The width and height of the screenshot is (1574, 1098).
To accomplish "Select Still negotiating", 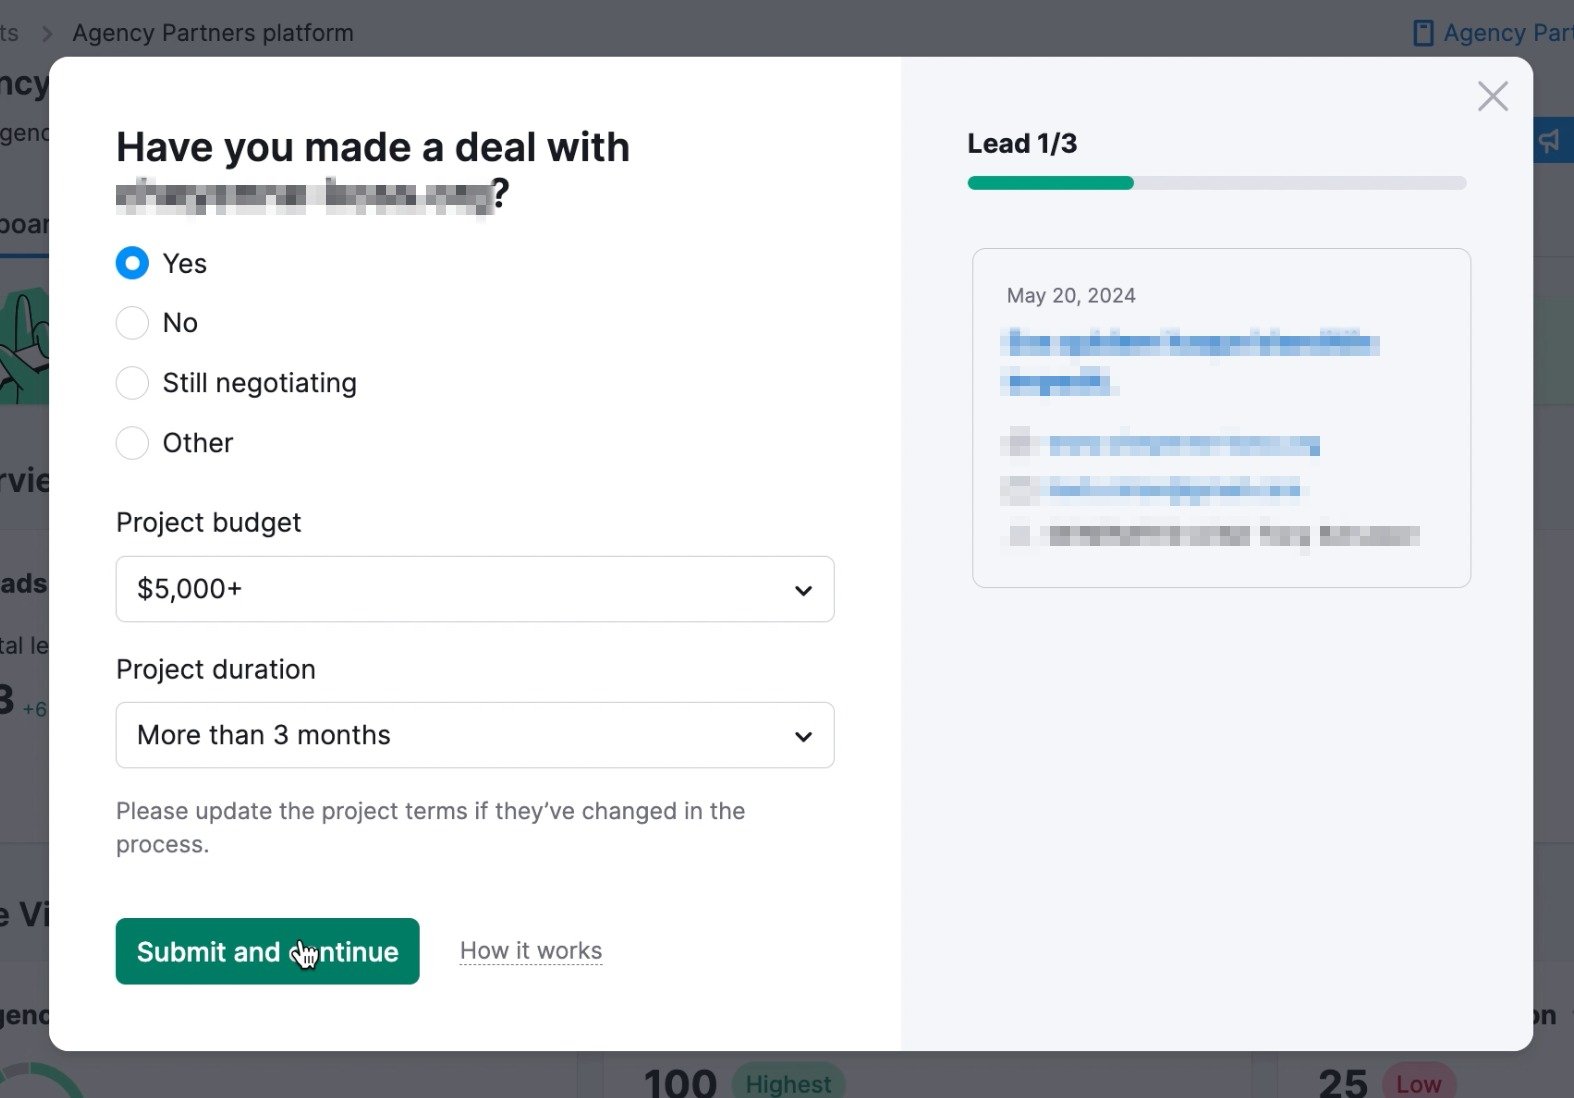I will click(x=131, y=383).
